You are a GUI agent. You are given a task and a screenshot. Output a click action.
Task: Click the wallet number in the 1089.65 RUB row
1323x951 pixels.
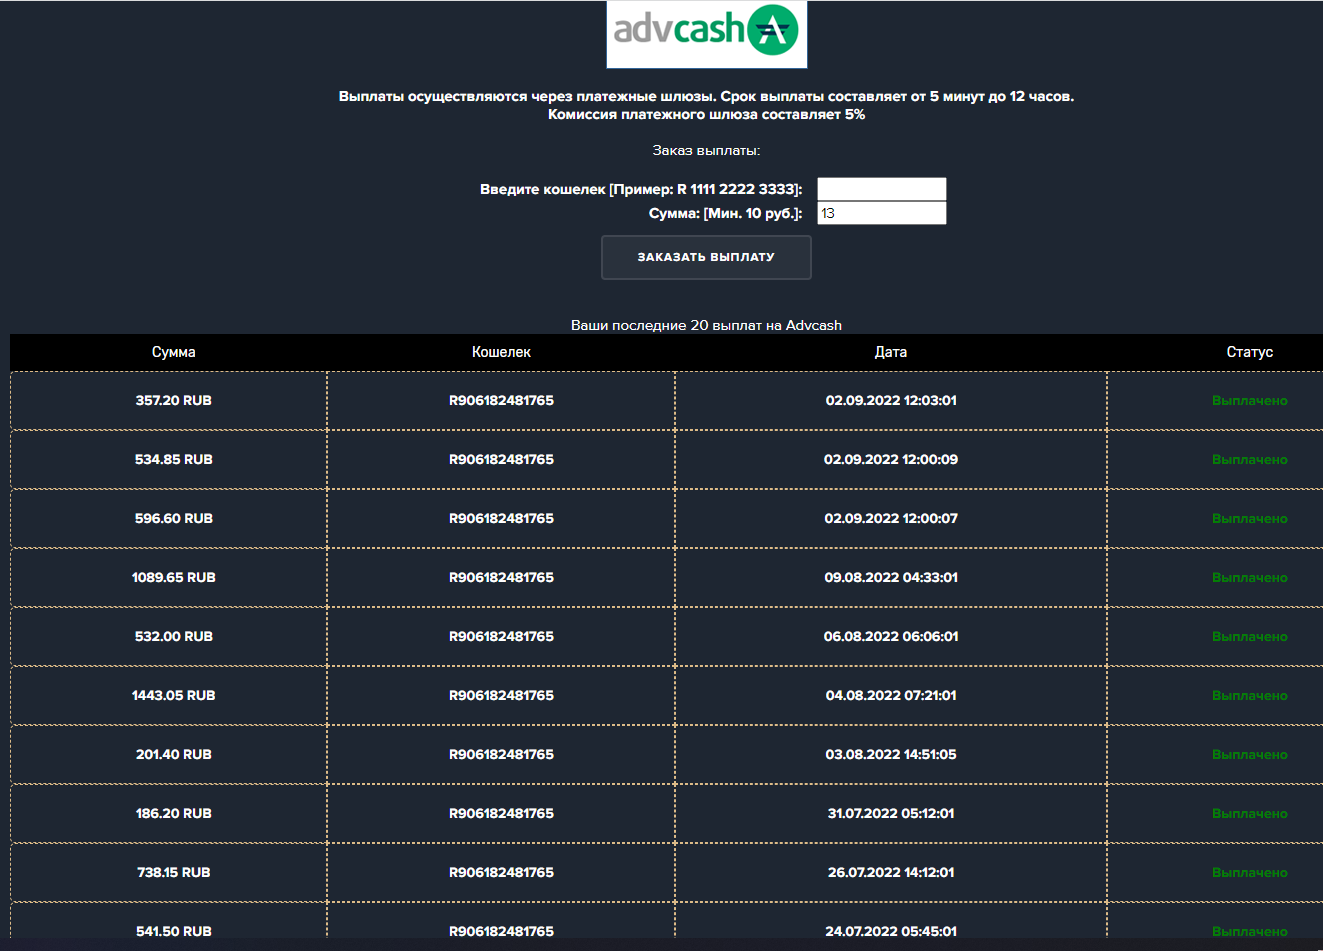(x=501, y=577)
